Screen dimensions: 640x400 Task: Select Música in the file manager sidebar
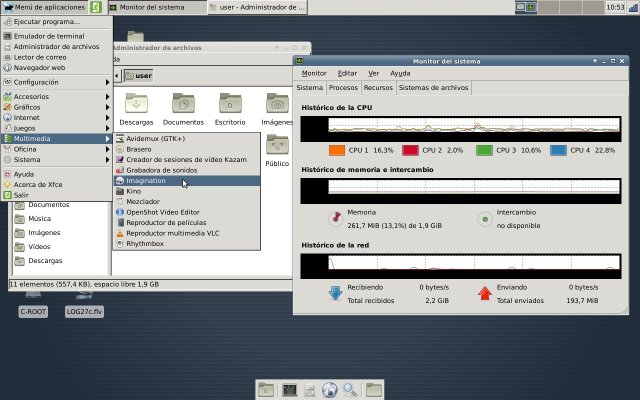pos(40,218)
